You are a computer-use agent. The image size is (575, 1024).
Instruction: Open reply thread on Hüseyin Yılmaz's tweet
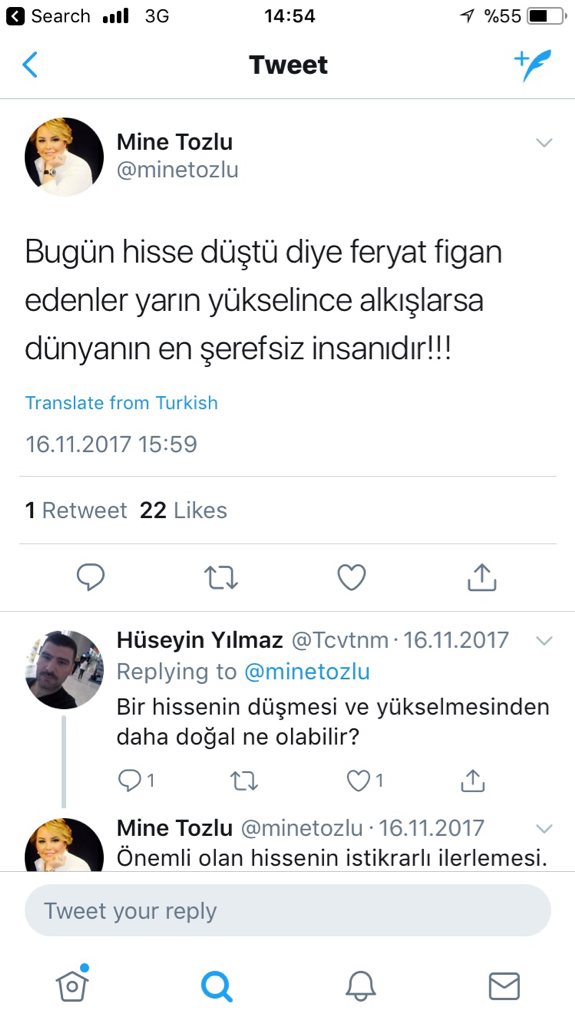[x=136, y=780]
